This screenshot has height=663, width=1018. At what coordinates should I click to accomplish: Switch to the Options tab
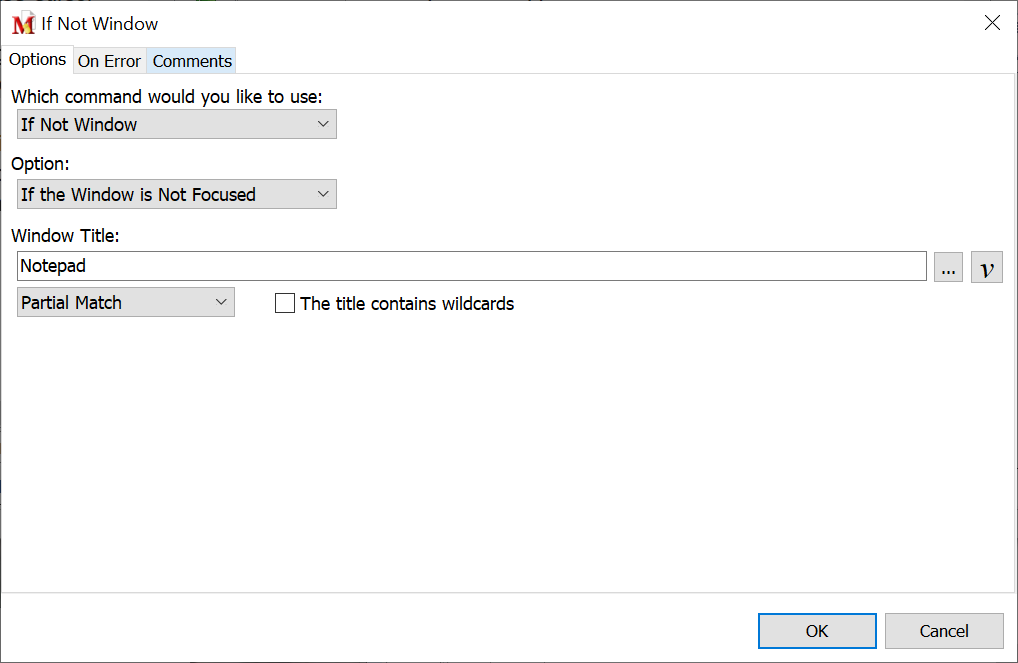point(37,60)
